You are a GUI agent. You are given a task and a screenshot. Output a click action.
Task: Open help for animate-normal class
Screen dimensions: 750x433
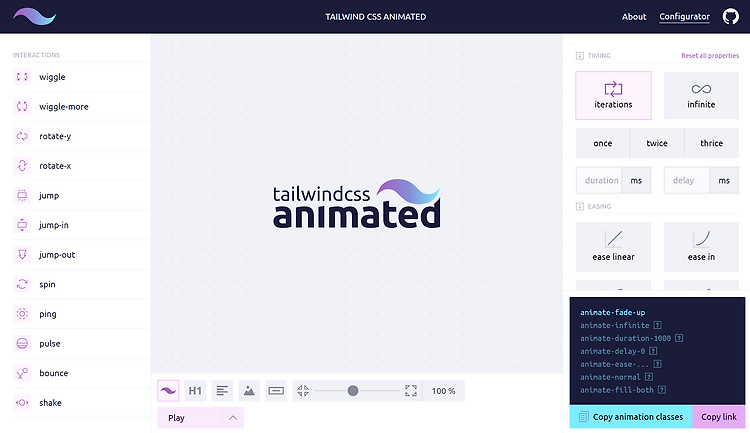click(x=649, y=377)
